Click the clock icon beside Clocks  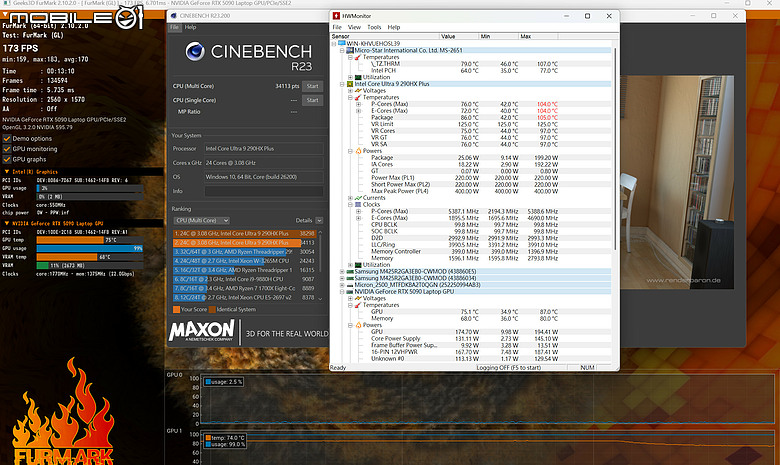(x=358, y=204)
